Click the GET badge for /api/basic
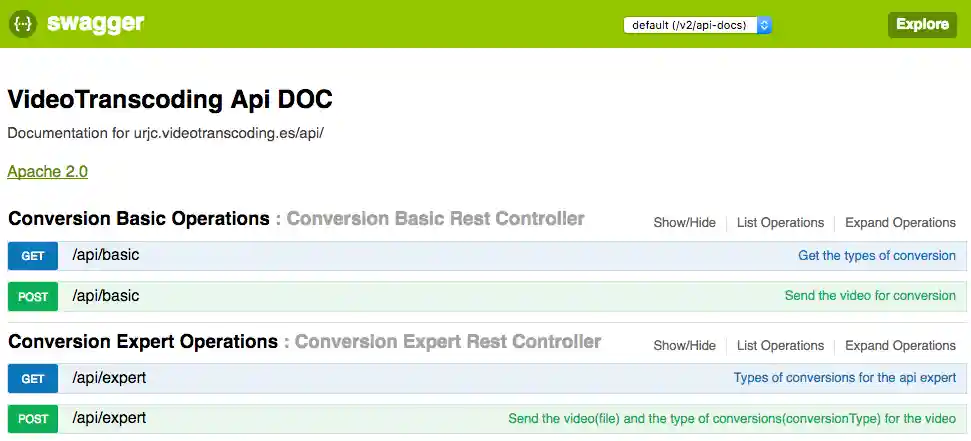The image size is (971, 441). point(33,256)
